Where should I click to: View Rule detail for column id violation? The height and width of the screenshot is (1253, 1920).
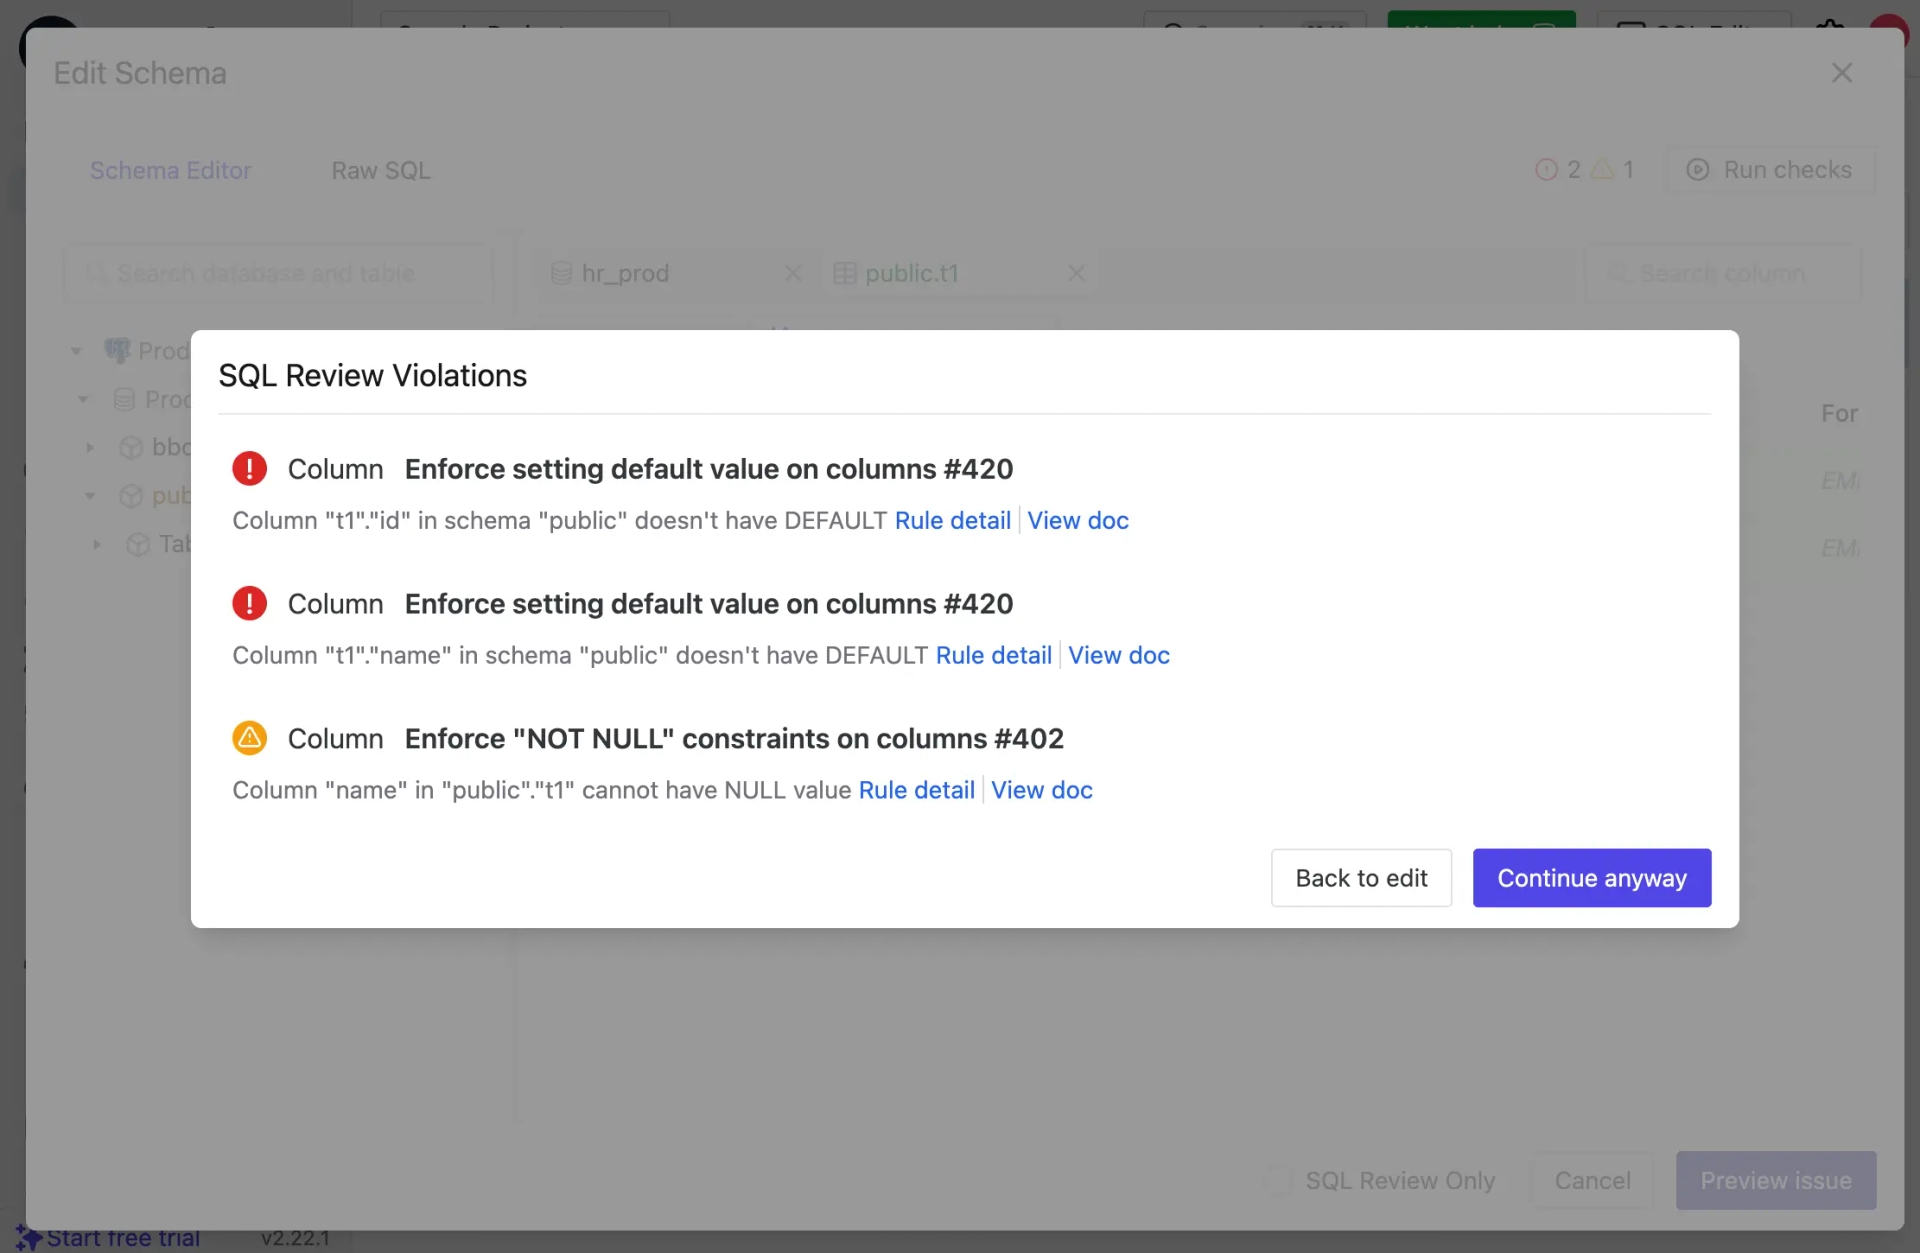952,519
